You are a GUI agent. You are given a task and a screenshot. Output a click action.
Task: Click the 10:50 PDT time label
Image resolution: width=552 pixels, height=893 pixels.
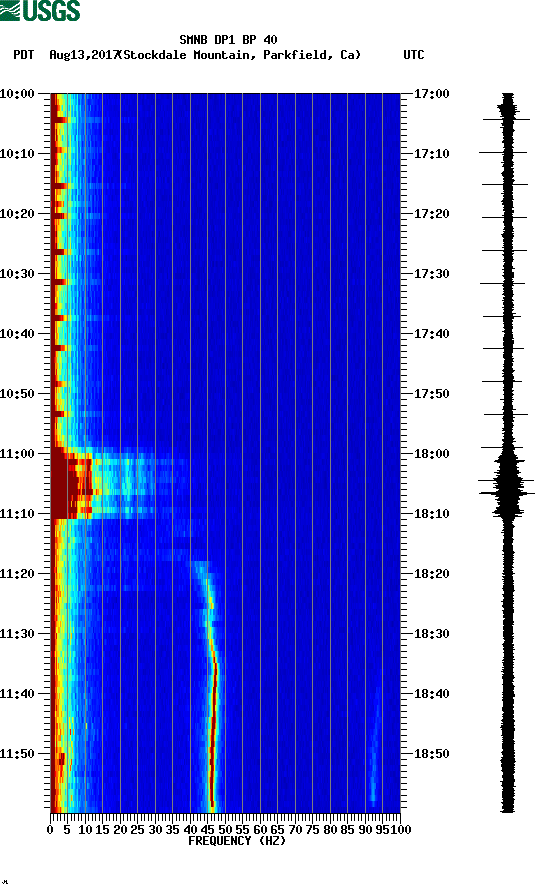(x=17, y=394)
